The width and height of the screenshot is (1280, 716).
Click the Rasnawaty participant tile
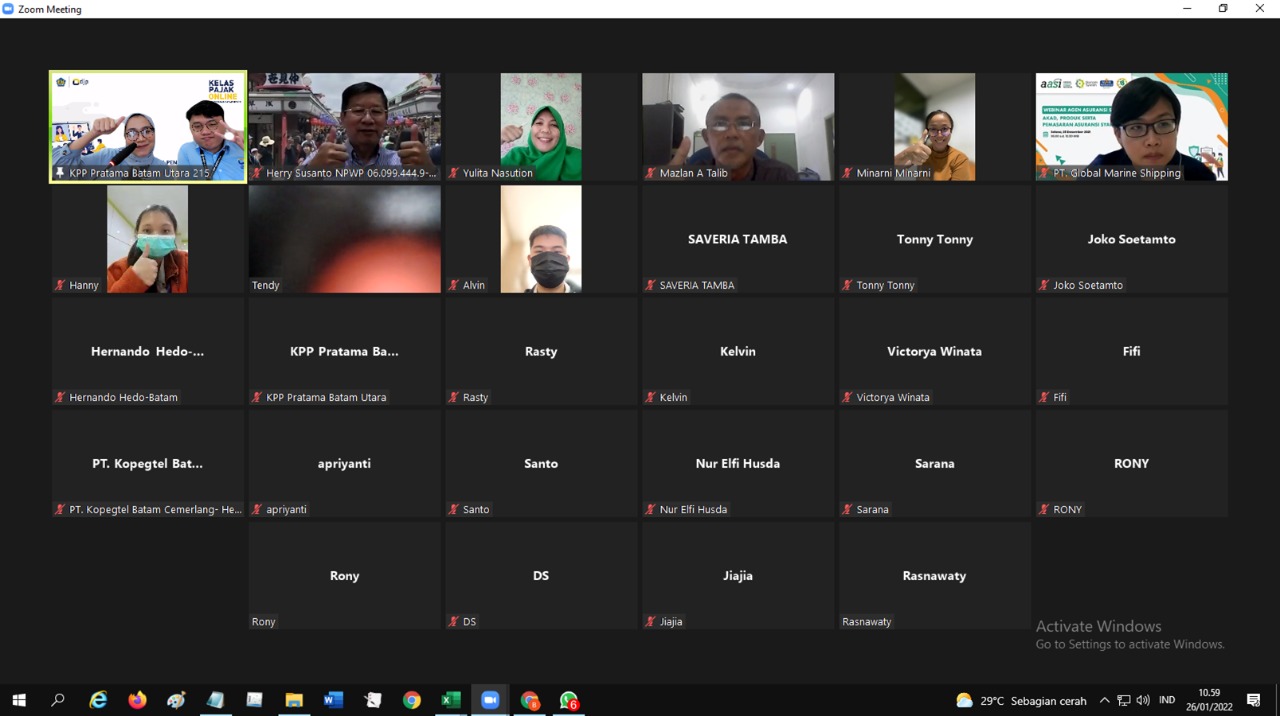pos(934,576)
